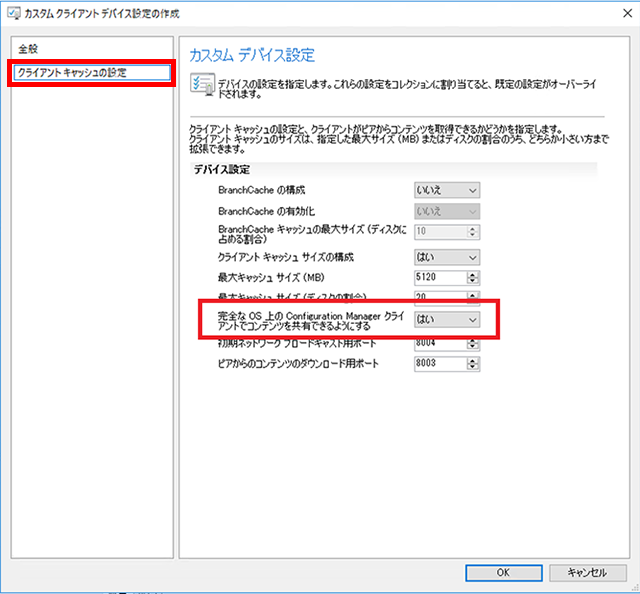Click the カスタム デバイス設定 header icon
This screenshot has width=640, height=594.
(201, 83)
